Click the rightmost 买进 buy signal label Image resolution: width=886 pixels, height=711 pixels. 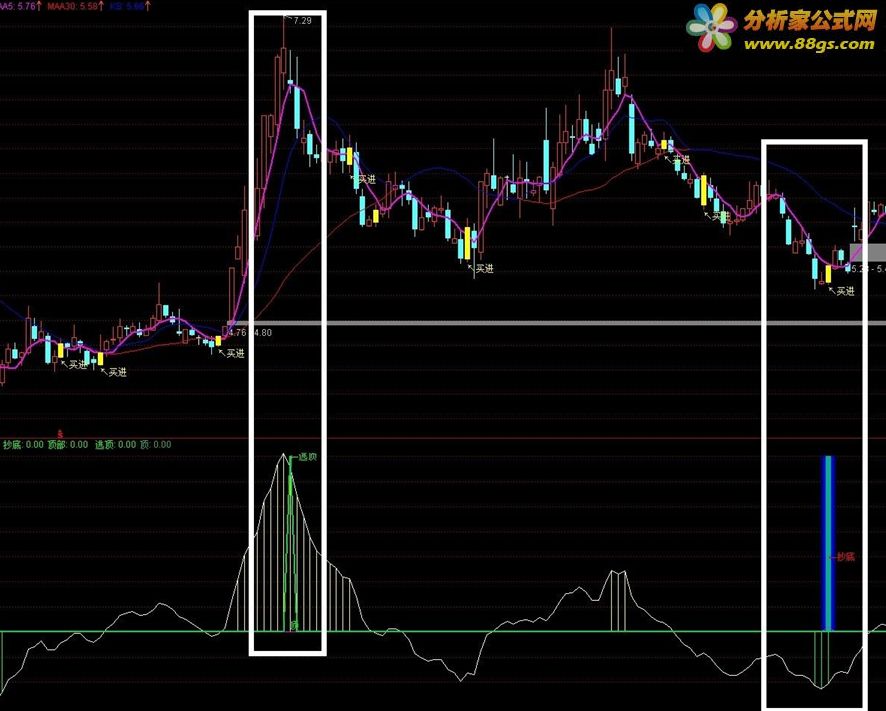tap(845, 291)
